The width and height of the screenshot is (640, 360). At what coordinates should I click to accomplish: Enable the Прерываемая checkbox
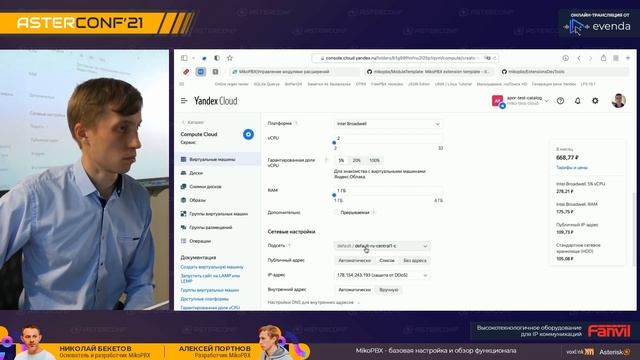point(337,212)
